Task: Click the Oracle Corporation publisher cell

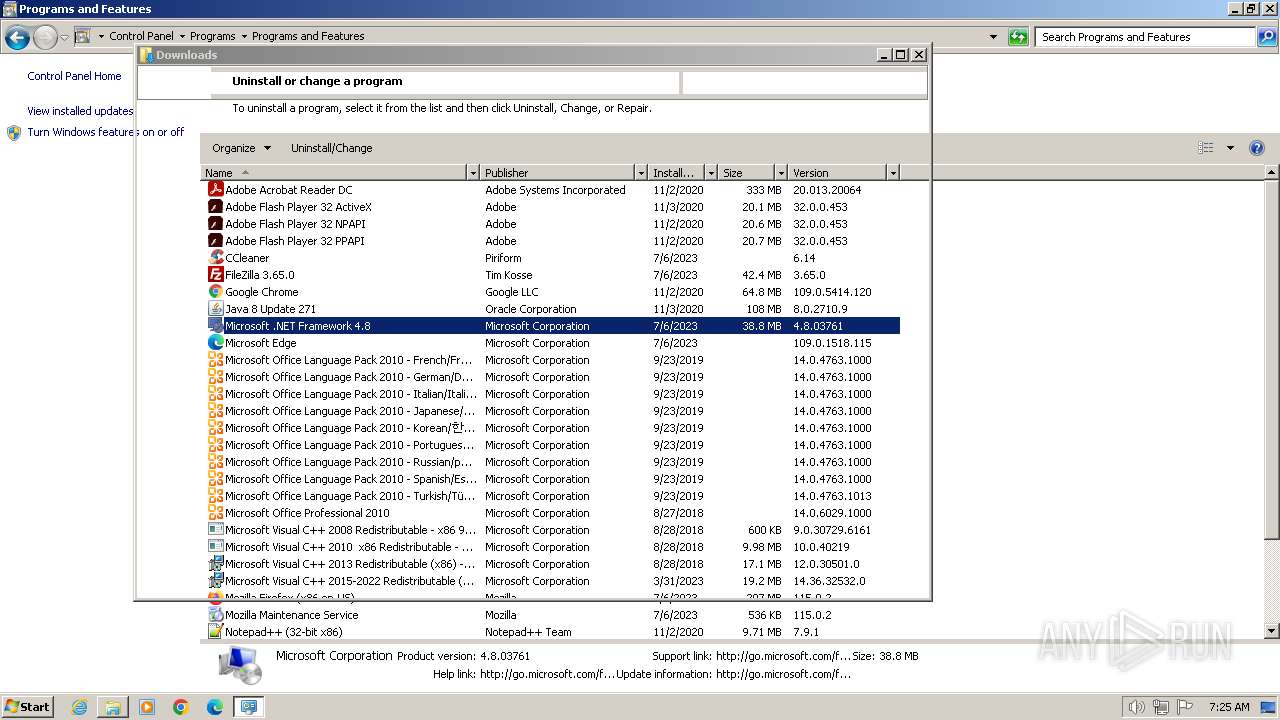Action: click(x=531, y=309)
